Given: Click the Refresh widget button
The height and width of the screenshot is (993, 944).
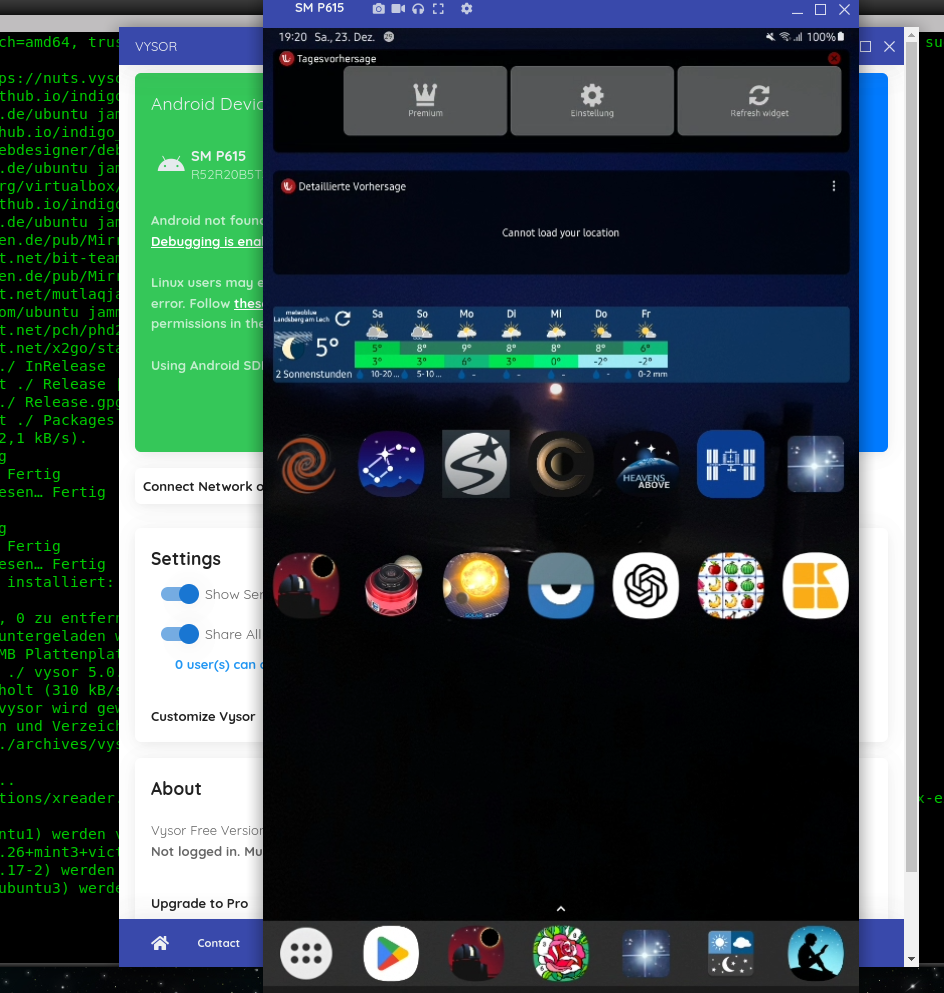Looking at the screenshot, I should (x=759, y=101).
